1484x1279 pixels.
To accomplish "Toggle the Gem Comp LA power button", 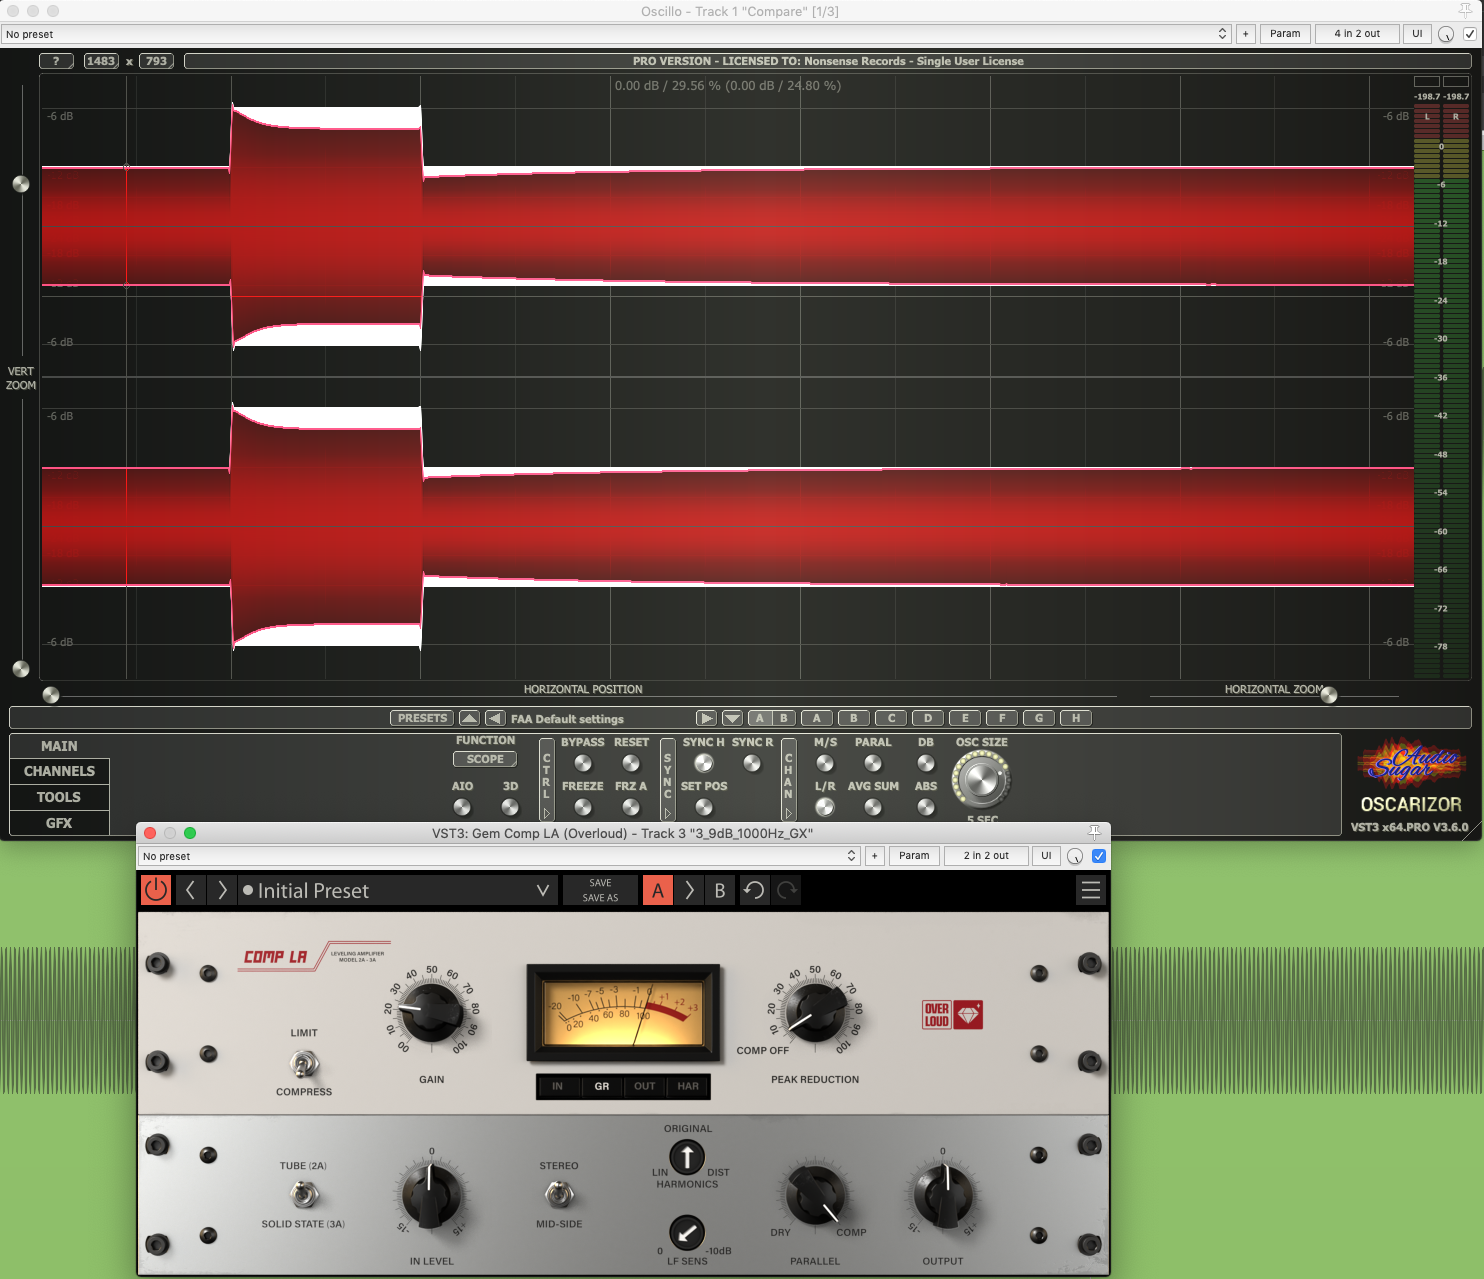I will coord(156,890).
